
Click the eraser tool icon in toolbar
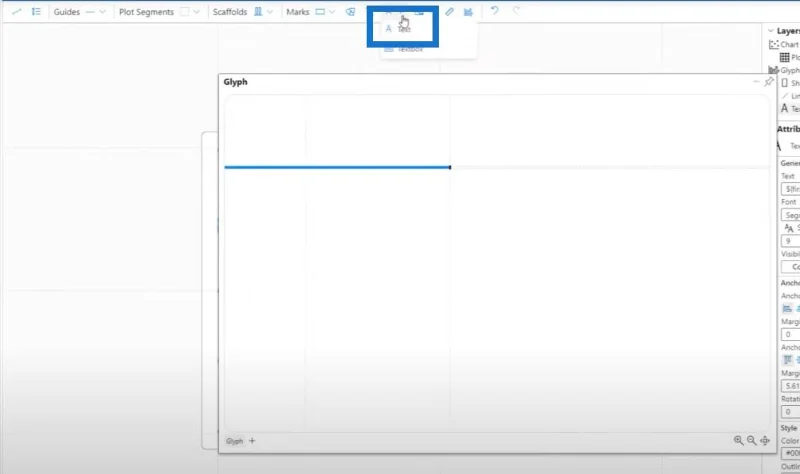[x=449, y=12]
